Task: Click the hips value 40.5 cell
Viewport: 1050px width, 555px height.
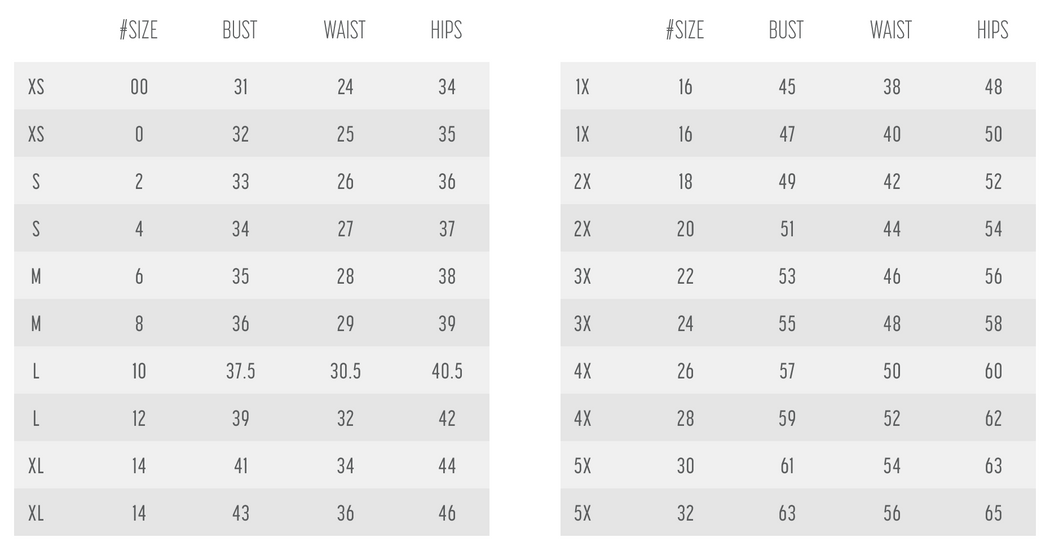Action: [x=446, y=371]
